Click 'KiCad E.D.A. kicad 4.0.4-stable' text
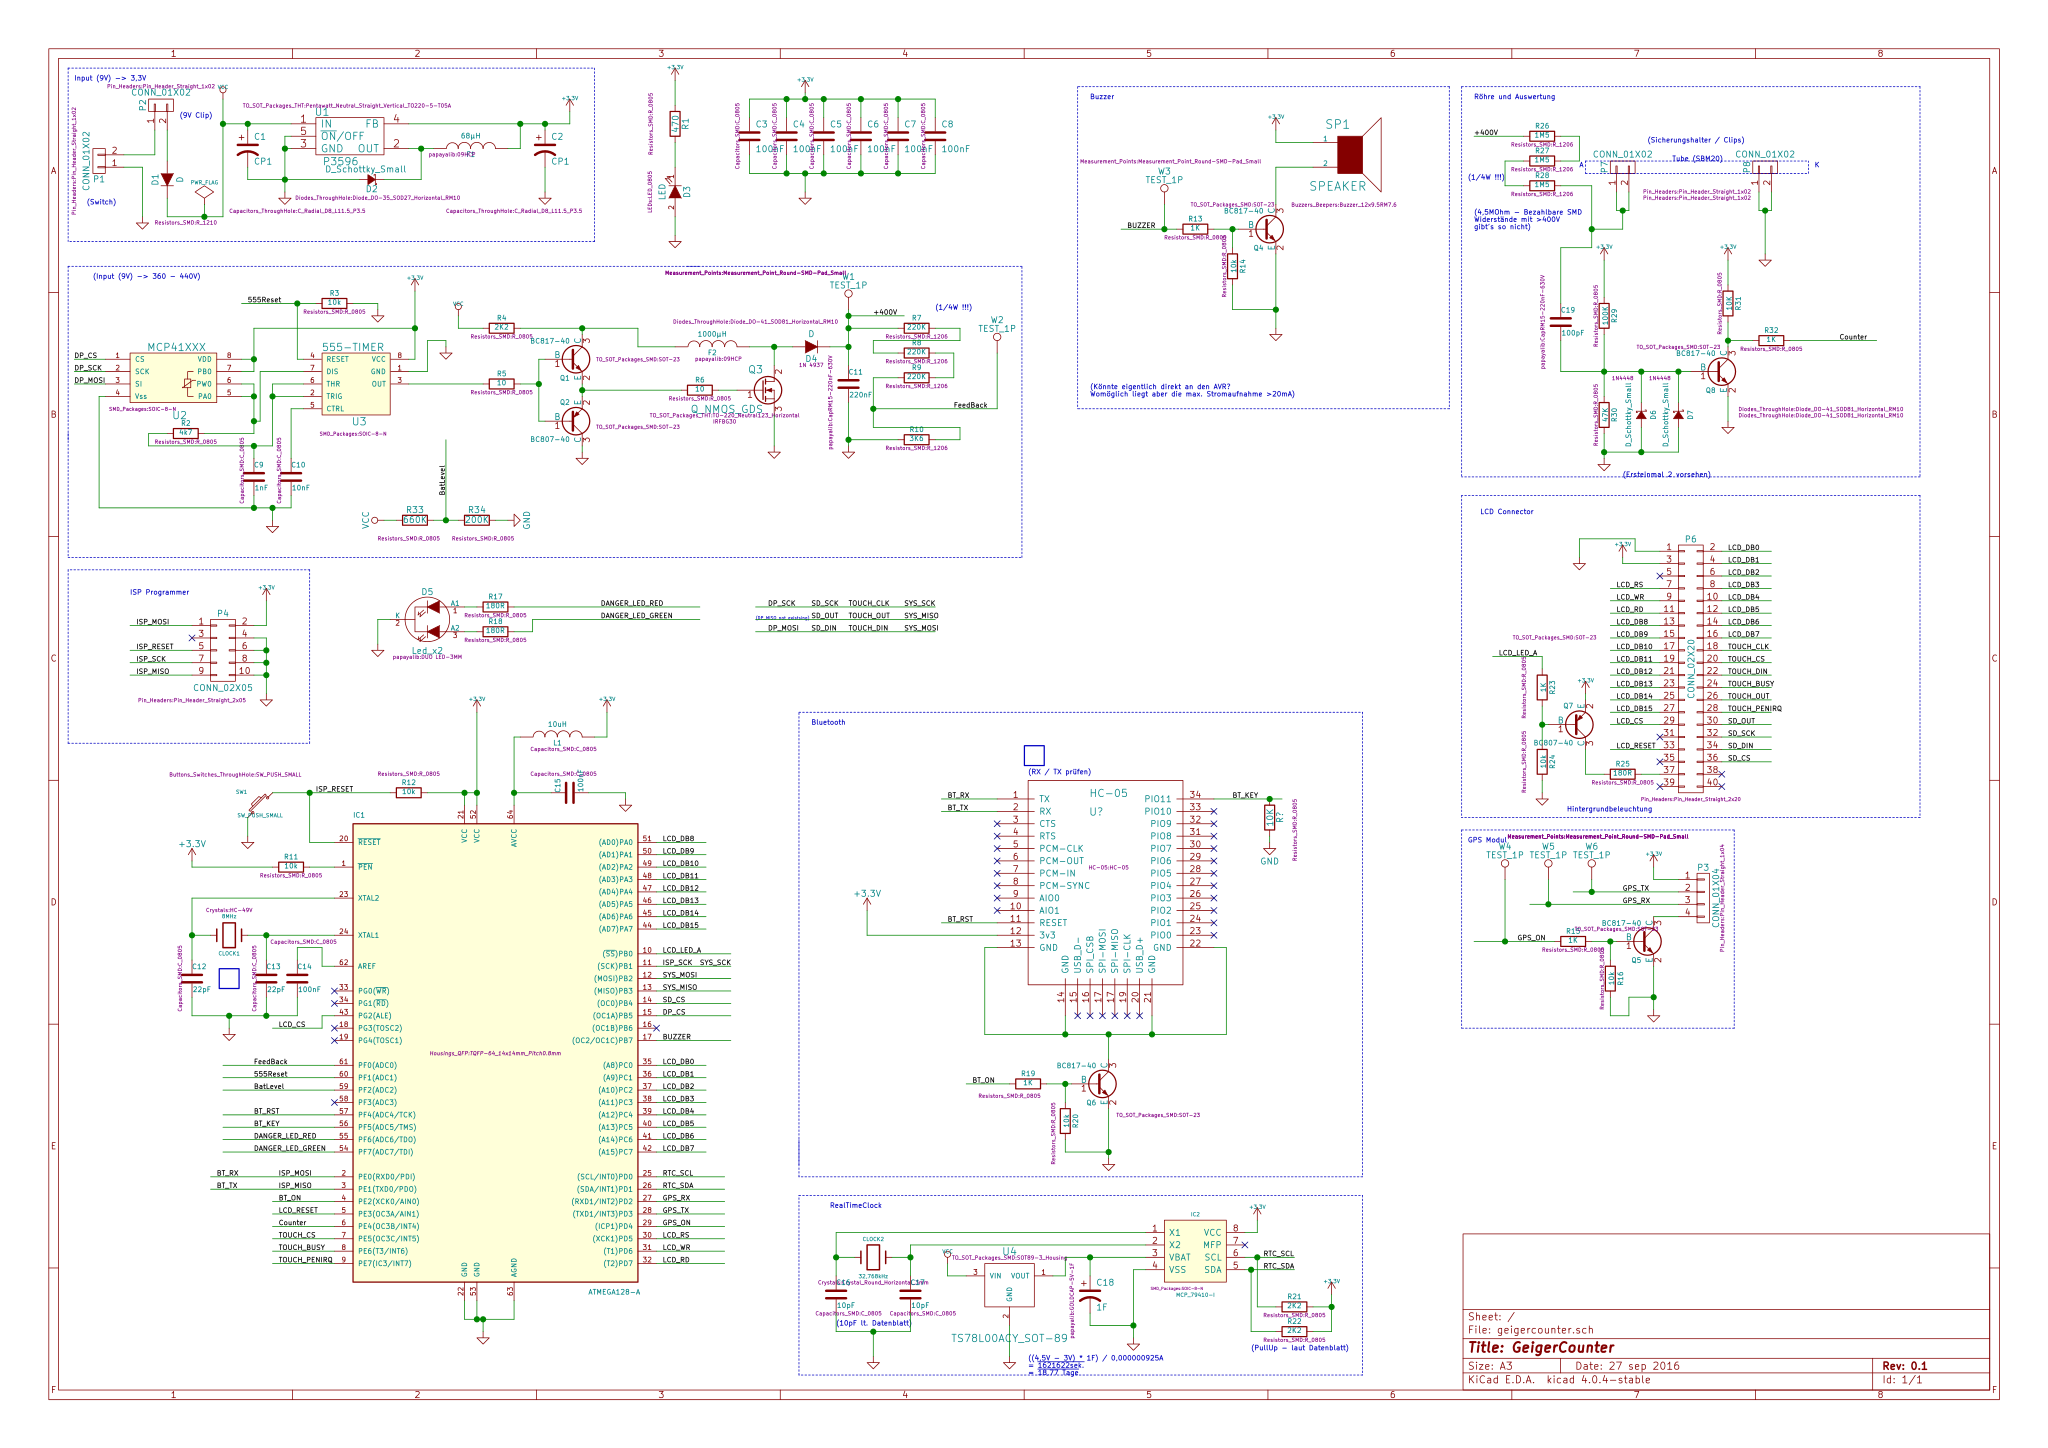 tap(1559, 1380)
